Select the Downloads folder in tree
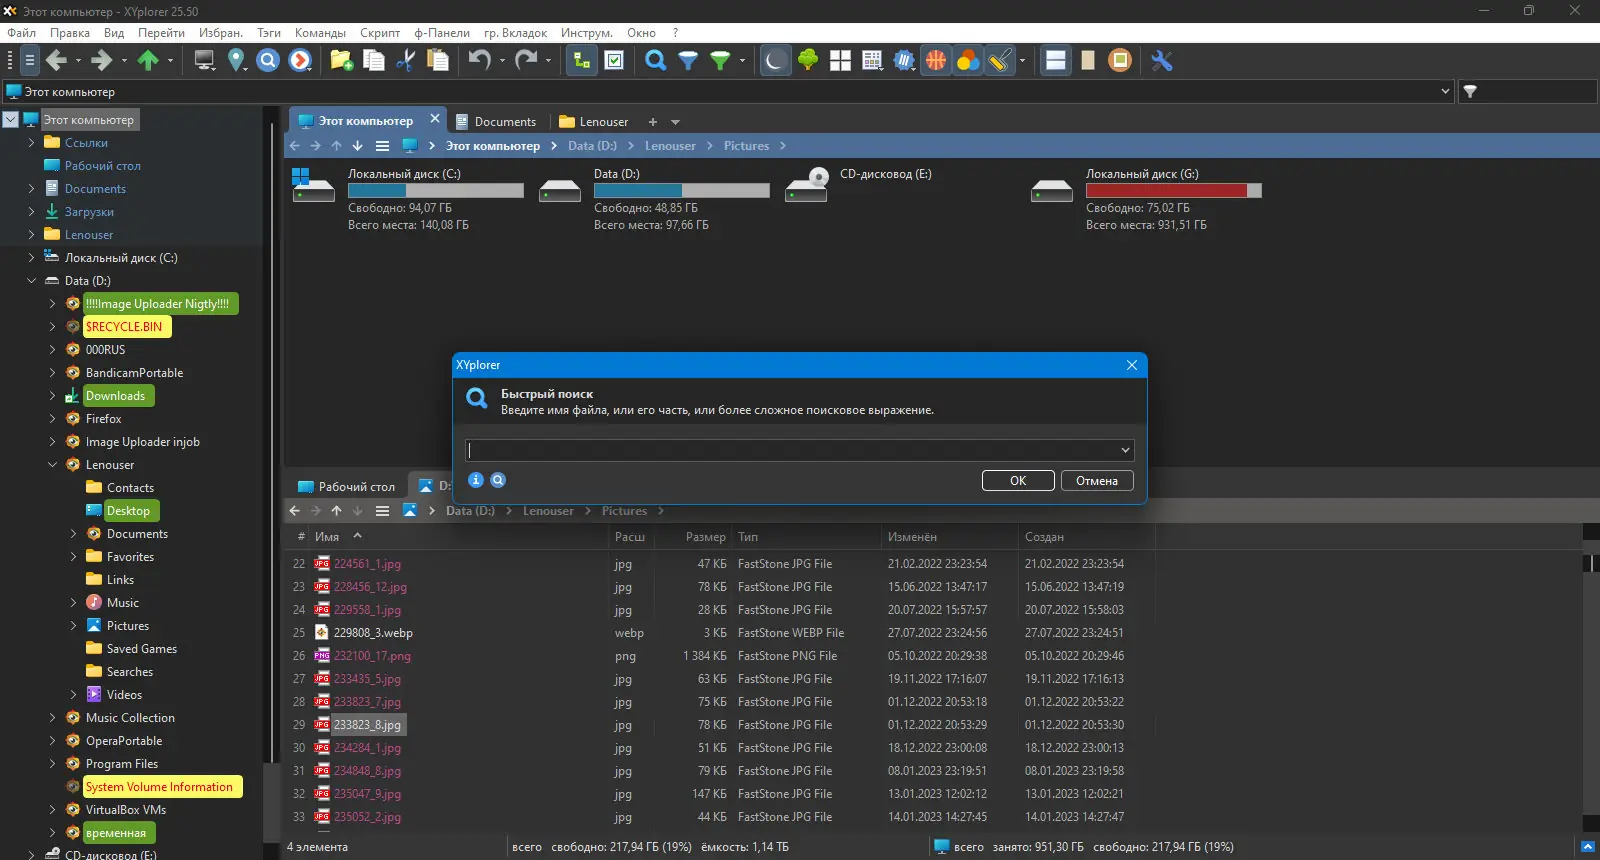The height and width of the screenshot is (860, 1600). [x=115, y=396]
